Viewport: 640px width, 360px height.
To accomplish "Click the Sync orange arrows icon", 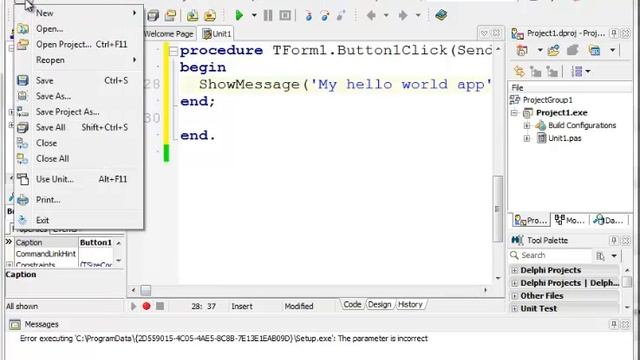I will [519, 72].
